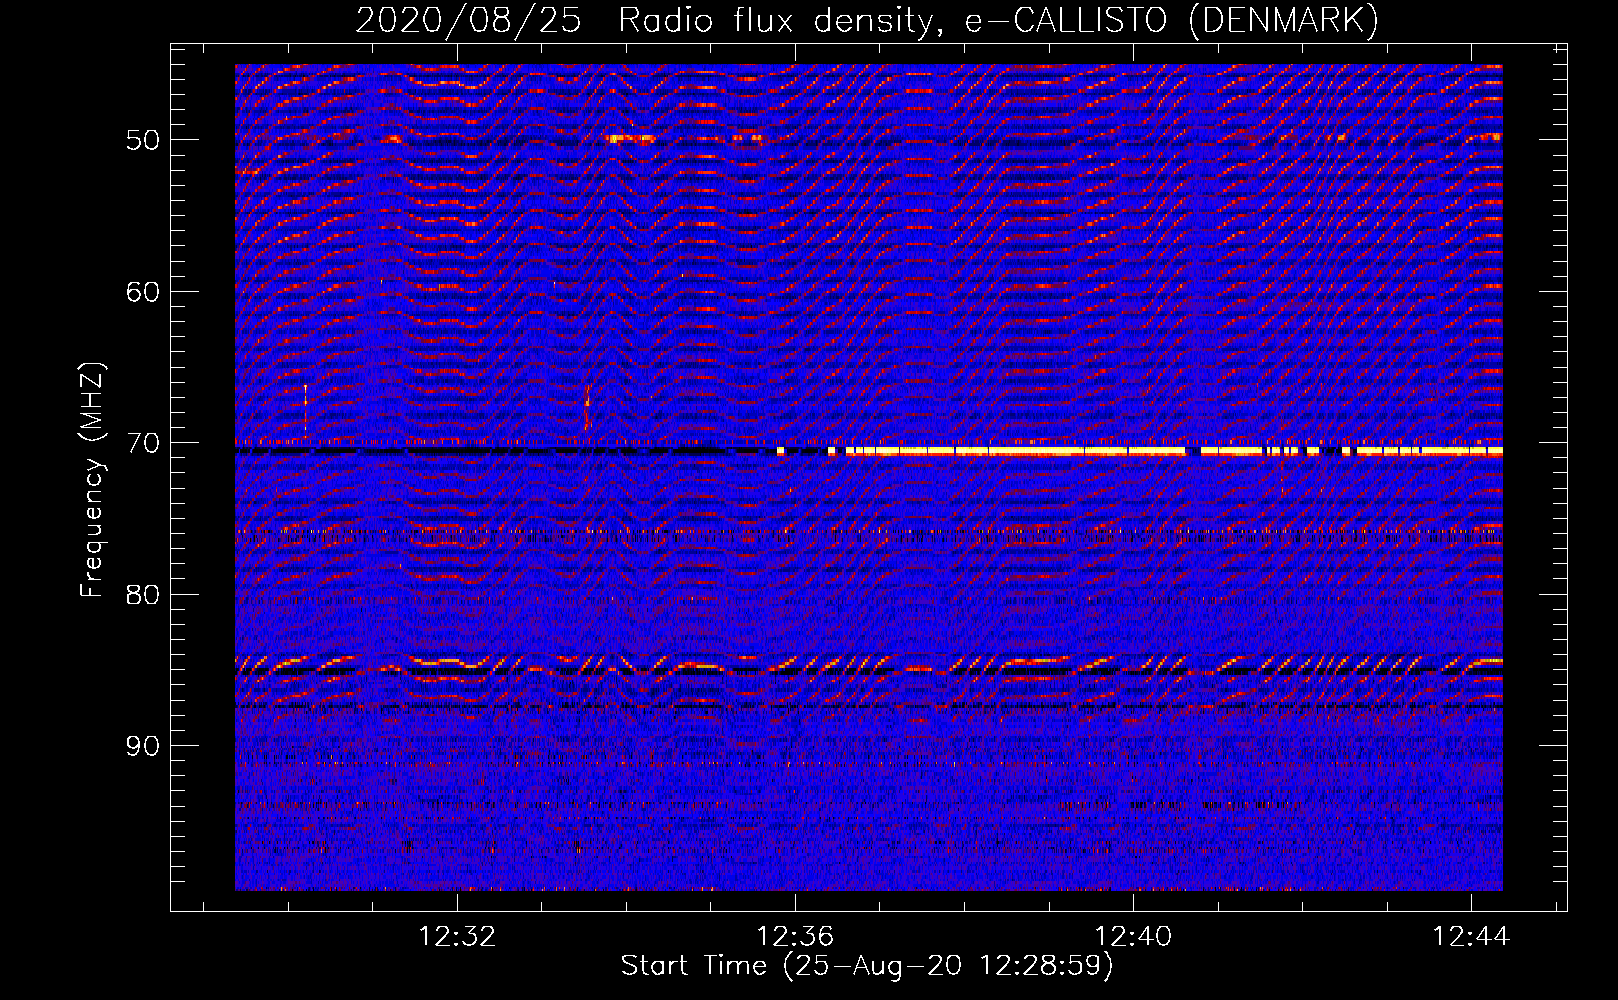Click the 60 frequency tick label
The width and height of the screenshot is (1618, 1000).
142,292
